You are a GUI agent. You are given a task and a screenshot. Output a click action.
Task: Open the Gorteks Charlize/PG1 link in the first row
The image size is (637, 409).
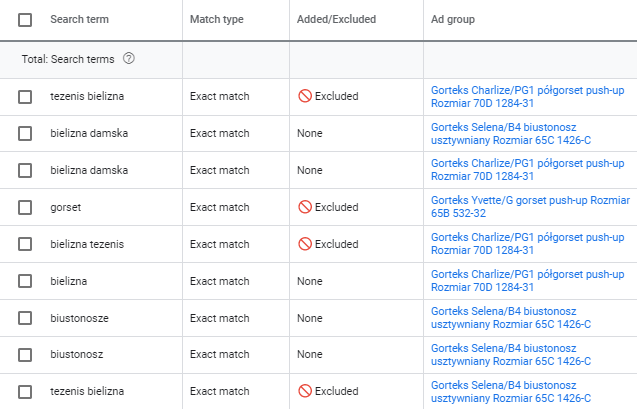pyautogui.click(x=527, y=97)
